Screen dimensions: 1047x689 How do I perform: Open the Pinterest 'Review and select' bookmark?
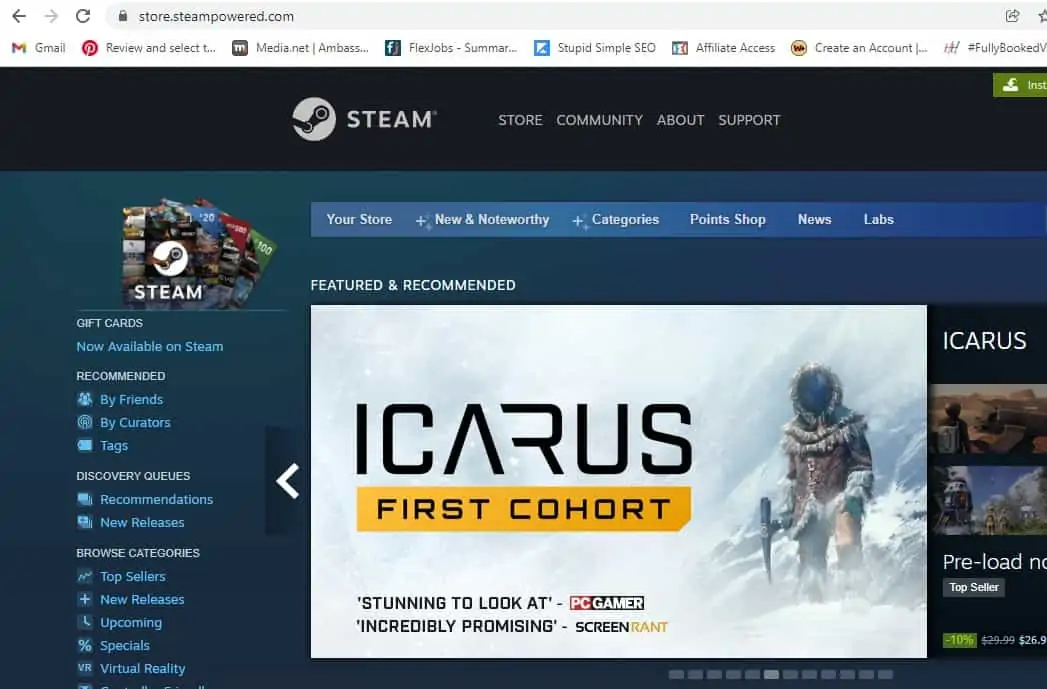point(149,48)
